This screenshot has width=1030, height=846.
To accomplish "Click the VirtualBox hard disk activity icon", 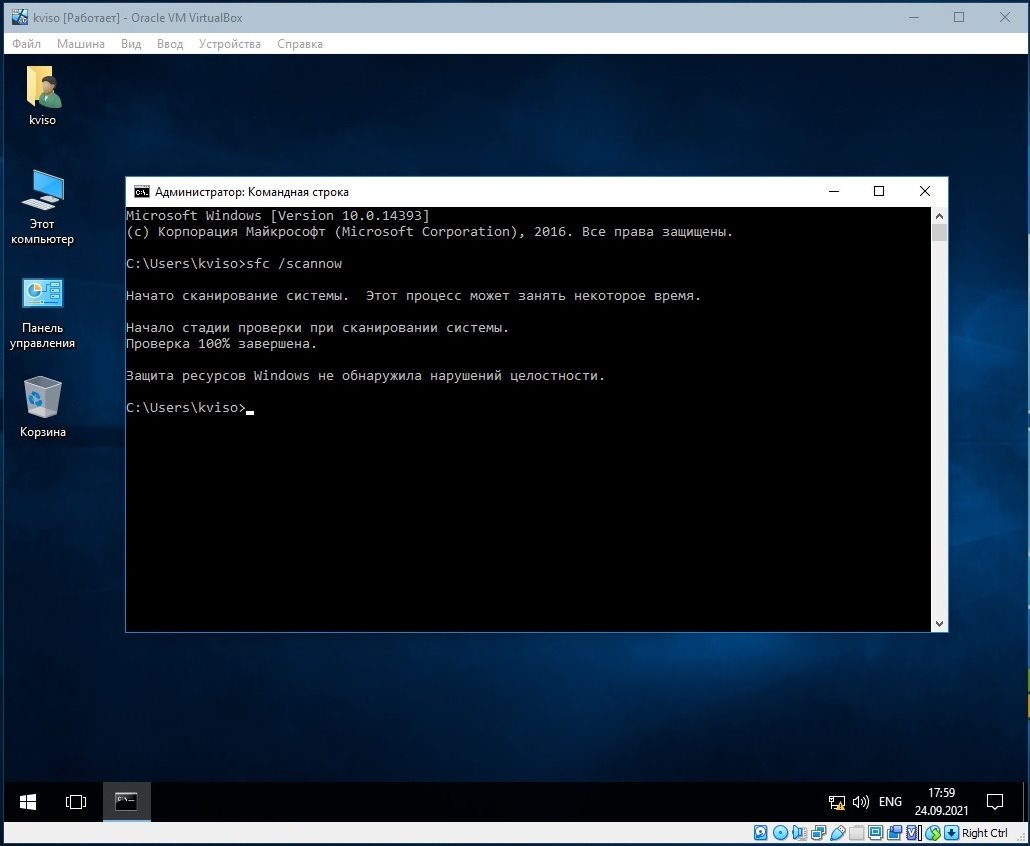I will [x=761, y=833].
